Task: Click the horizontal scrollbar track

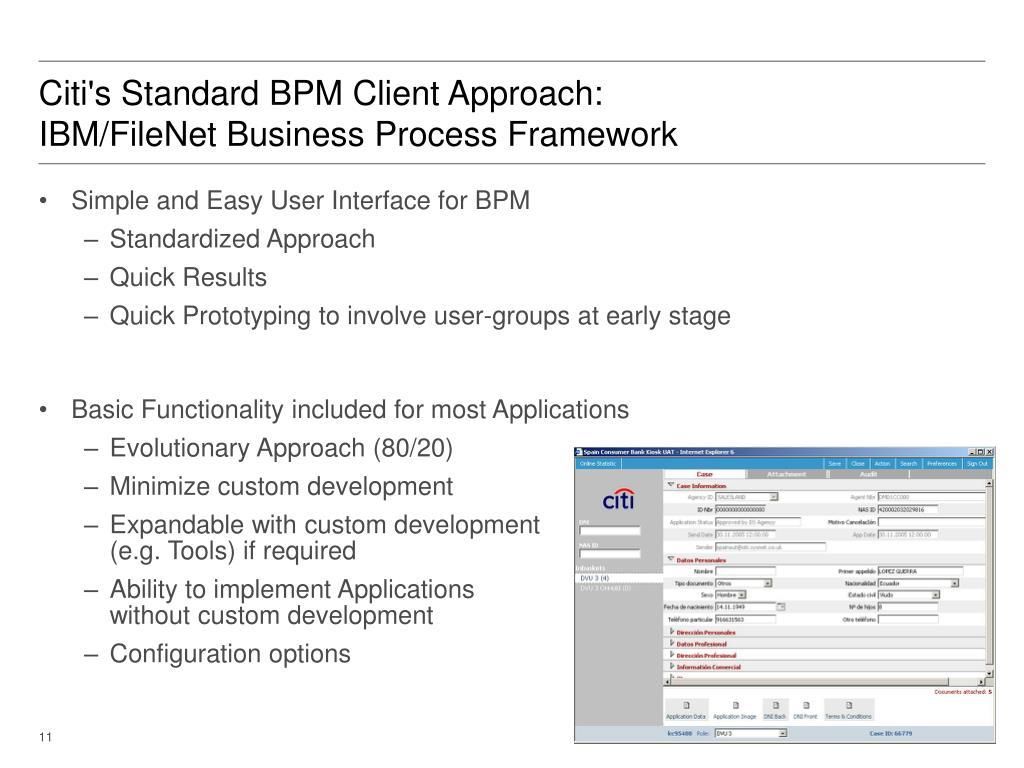Action: [x=824, y=682]
